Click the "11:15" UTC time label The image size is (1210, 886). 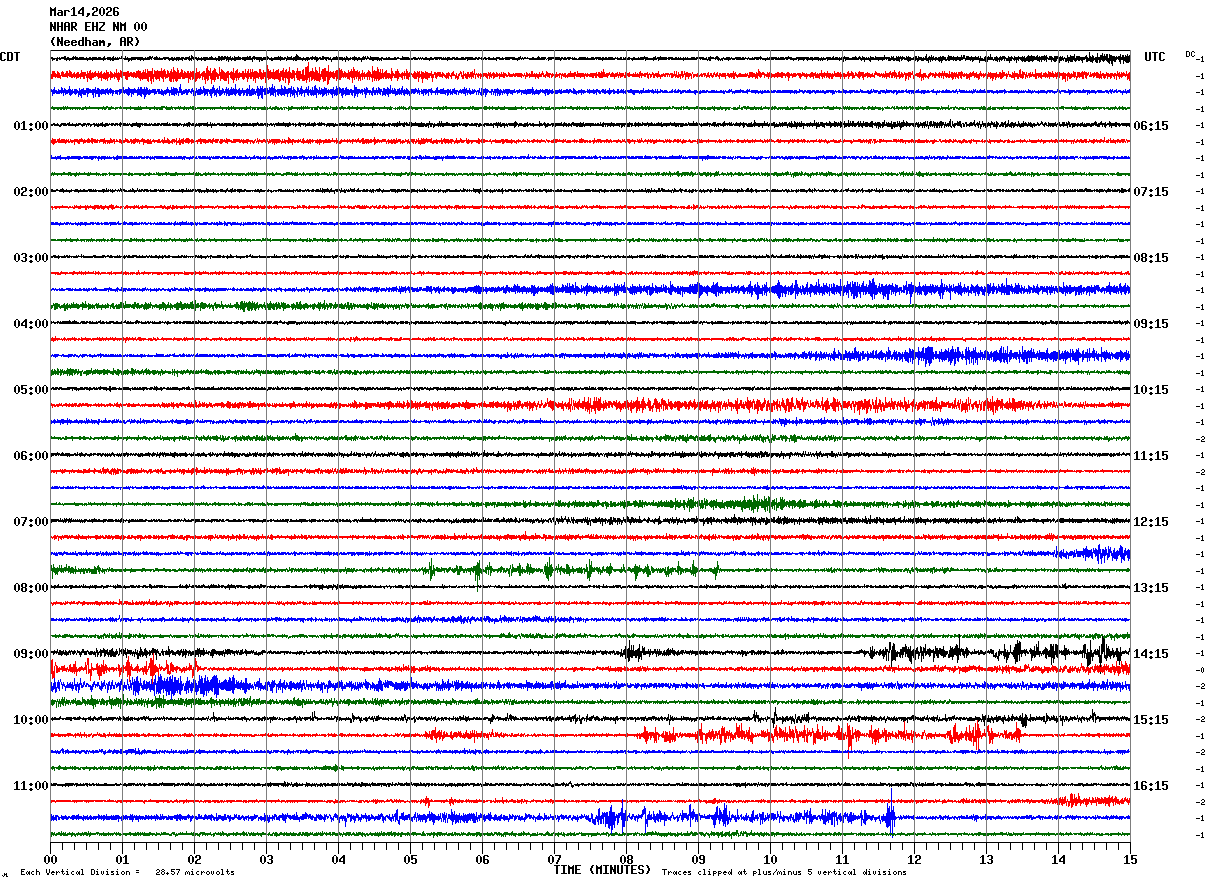[1151, 456]
